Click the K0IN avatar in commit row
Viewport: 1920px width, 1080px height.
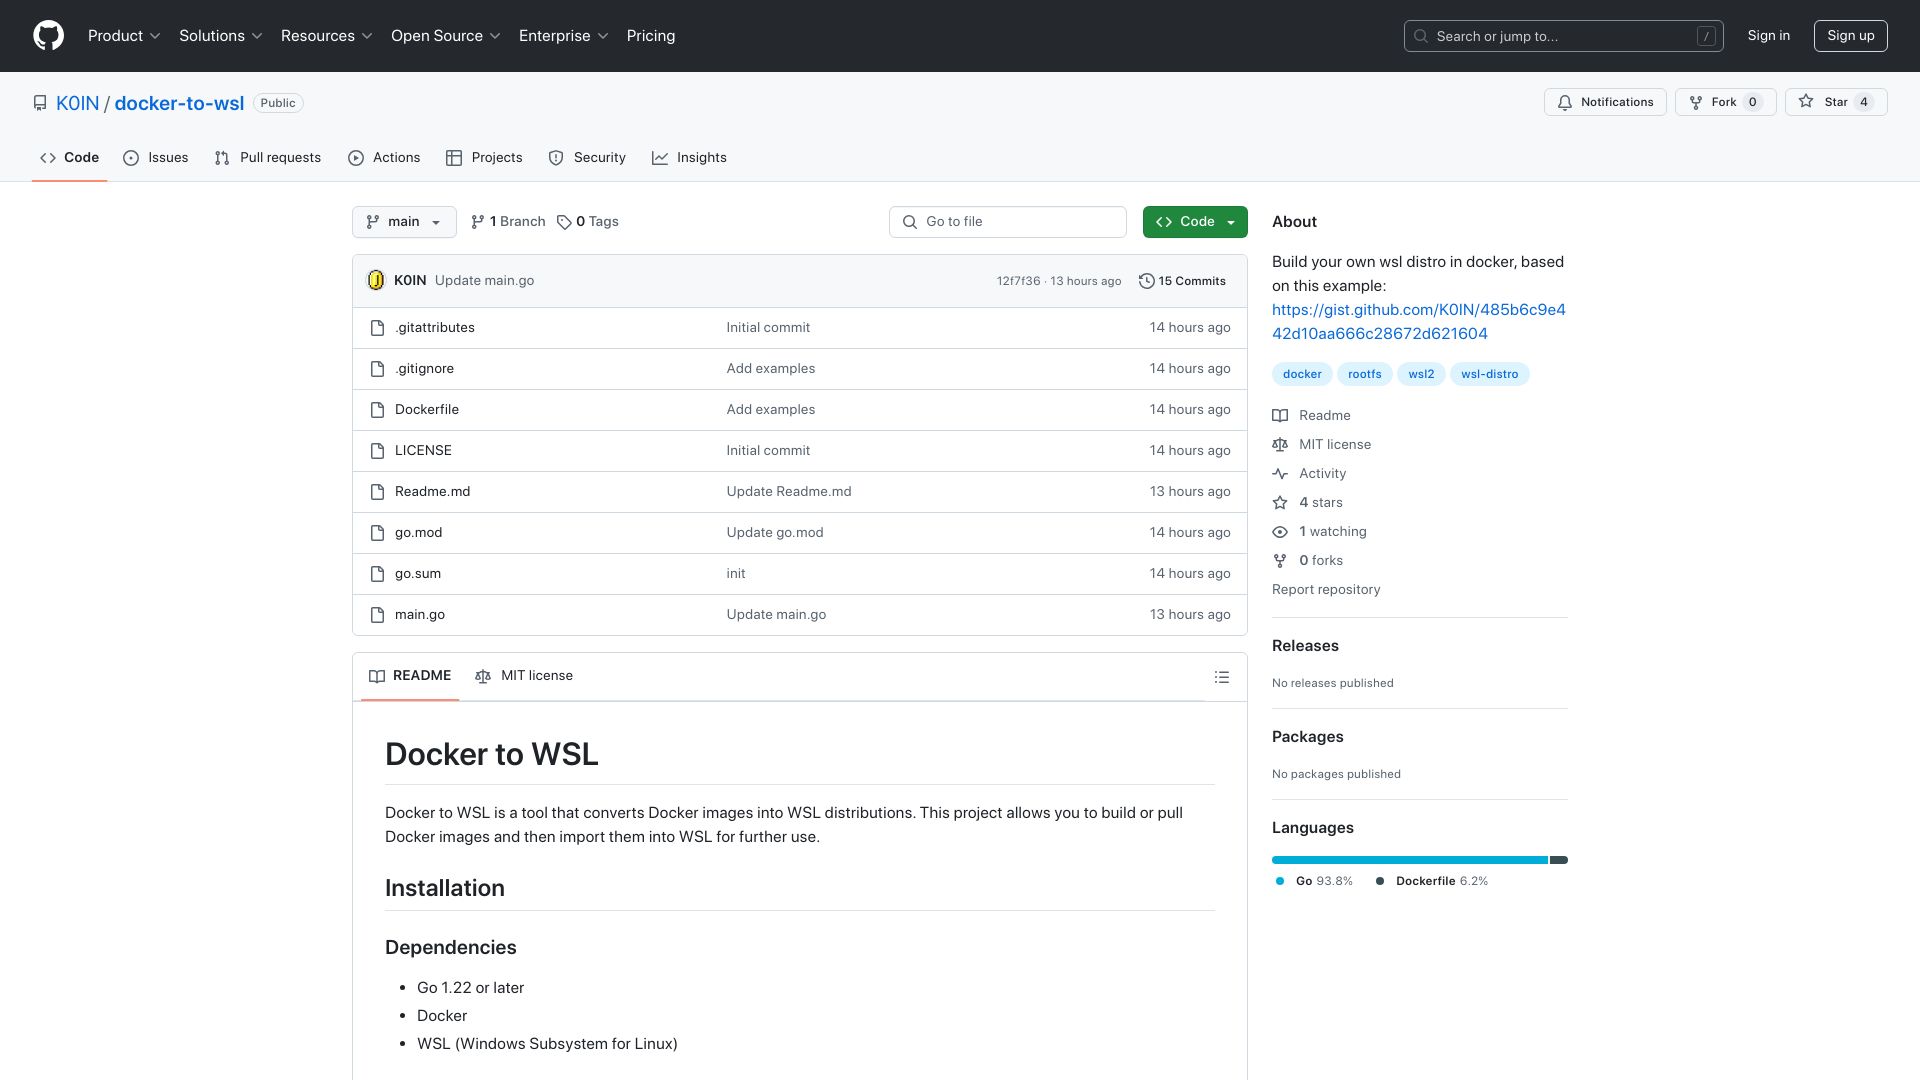coord(376,281)
